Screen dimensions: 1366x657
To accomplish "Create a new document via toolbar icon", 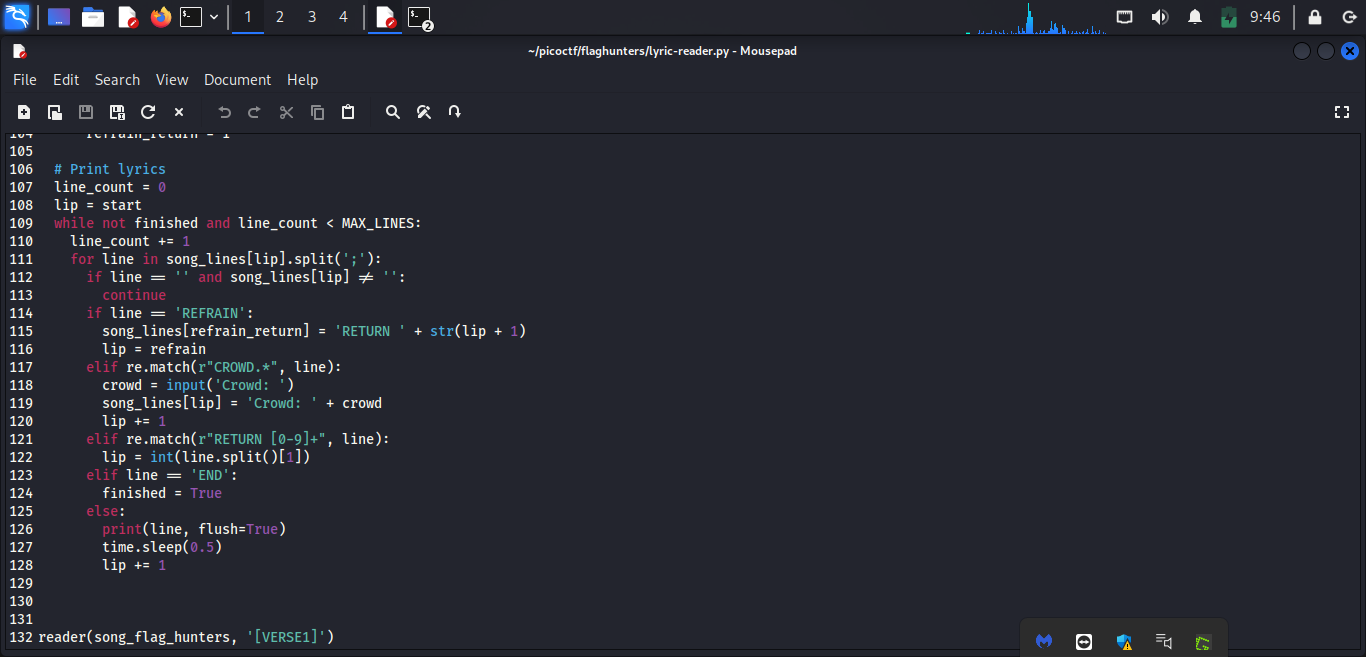I will click(x=24, y=112).
